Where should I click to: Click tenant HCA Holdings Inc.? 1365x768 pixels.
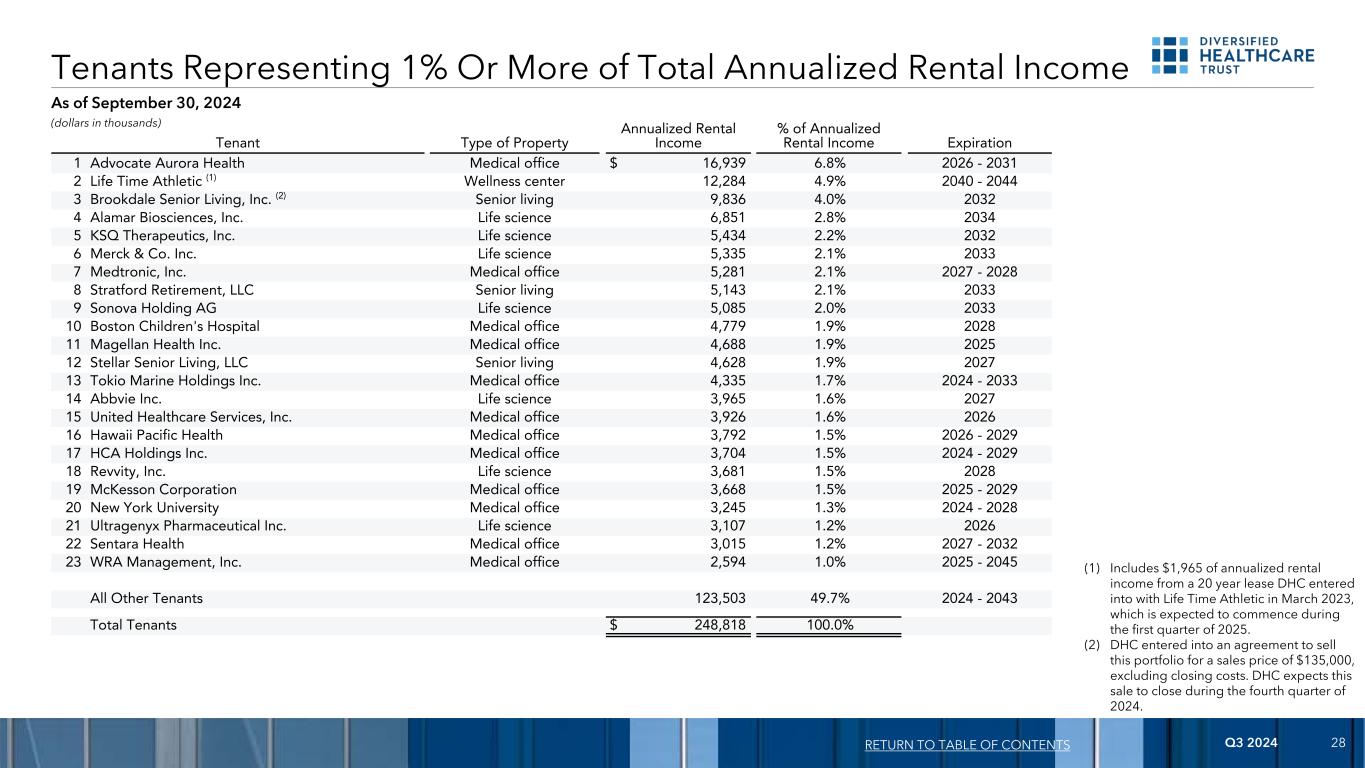pyautogui.click(x=149, y=453)
